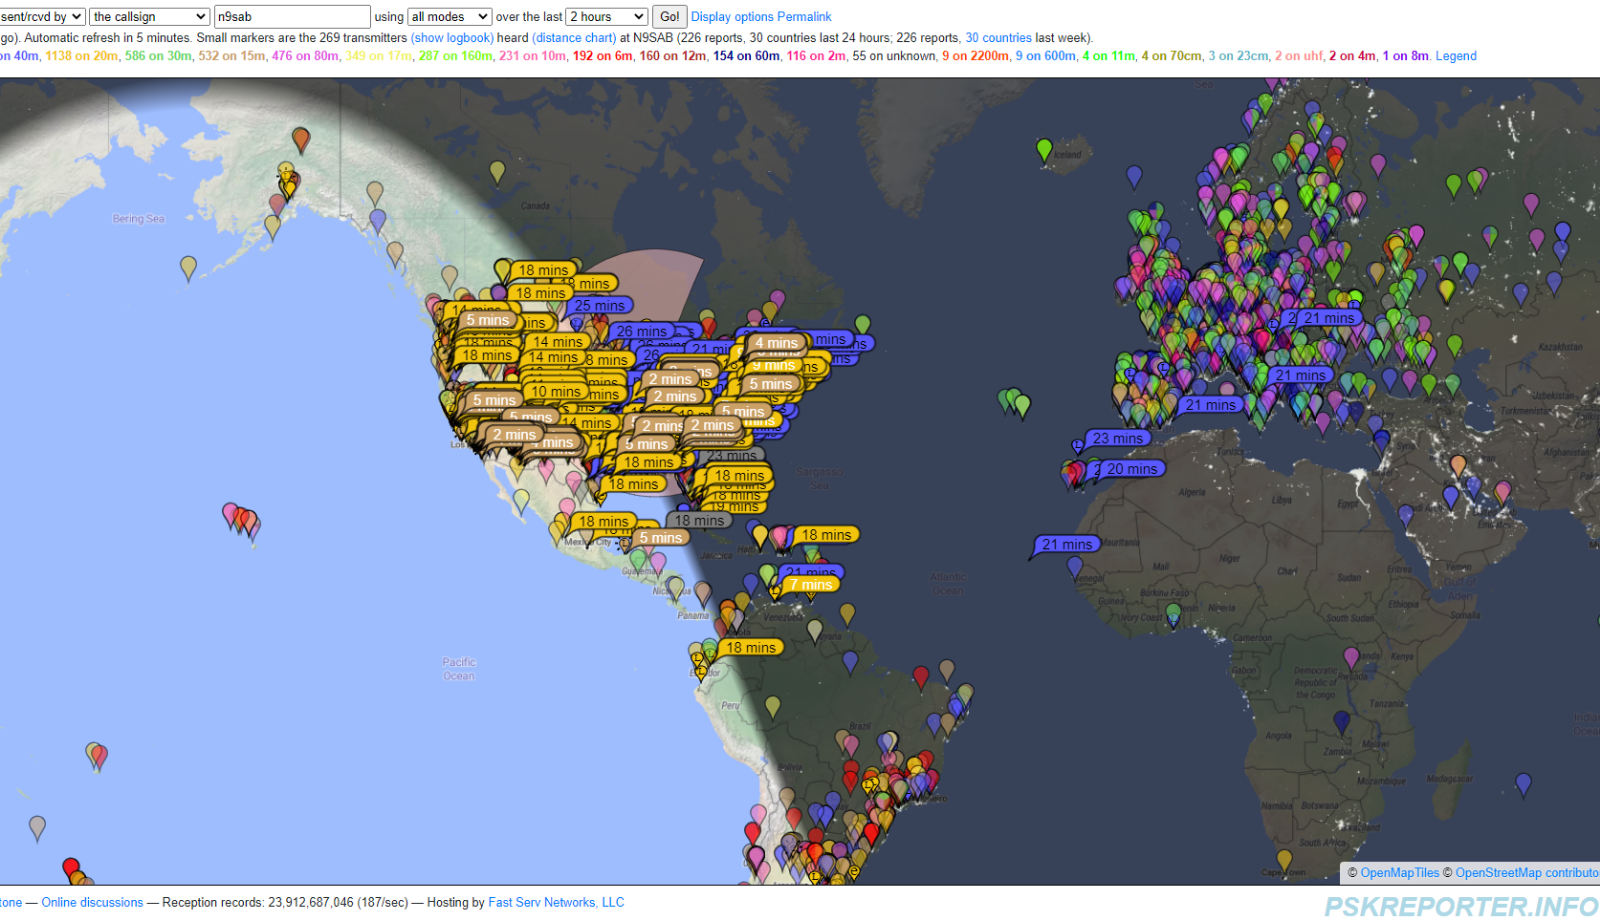Click the '21 mins' label over Mauritania

coord(1066,545)
